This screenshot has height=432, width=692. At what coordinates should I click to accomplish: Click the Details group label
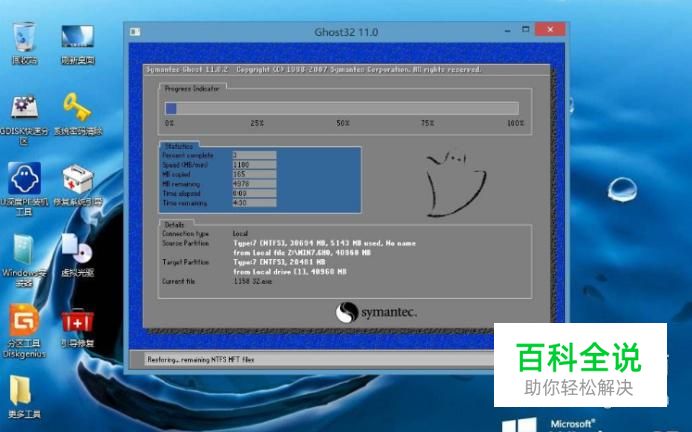pyautogui.click(x=174, y=225)
